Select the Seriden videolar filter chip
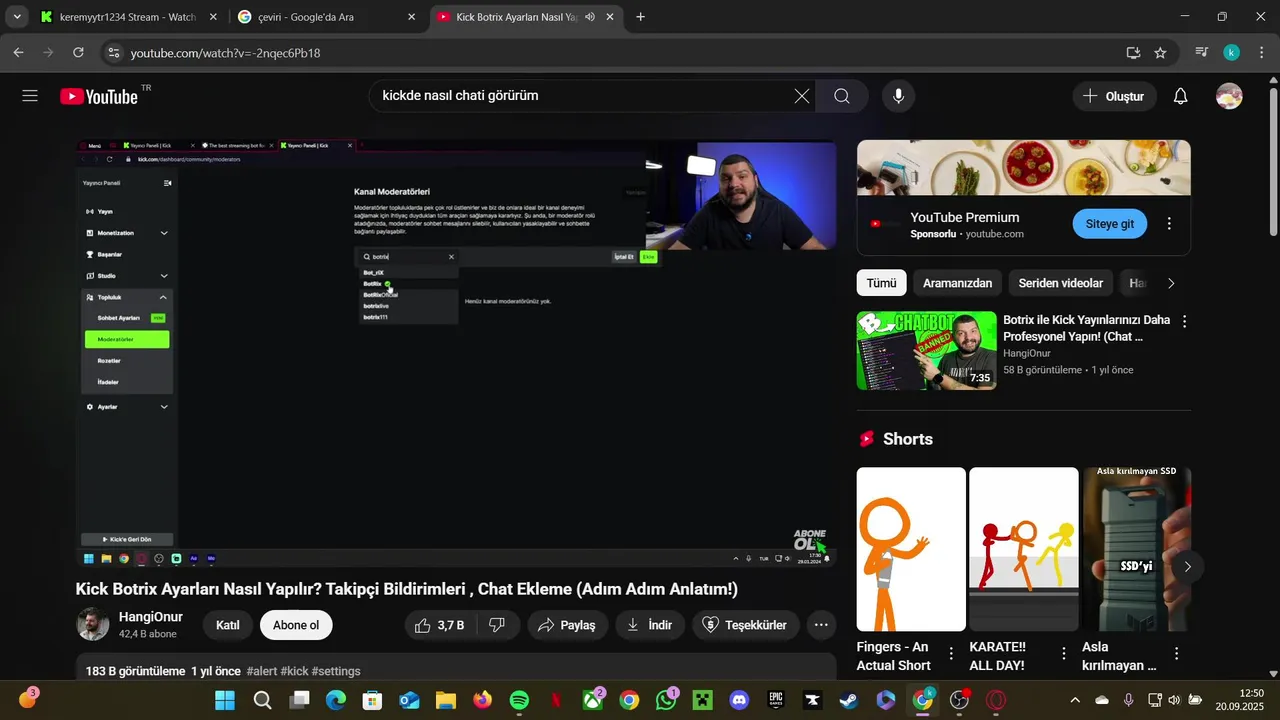The image size is (1280, 720). pos(1060,283)
